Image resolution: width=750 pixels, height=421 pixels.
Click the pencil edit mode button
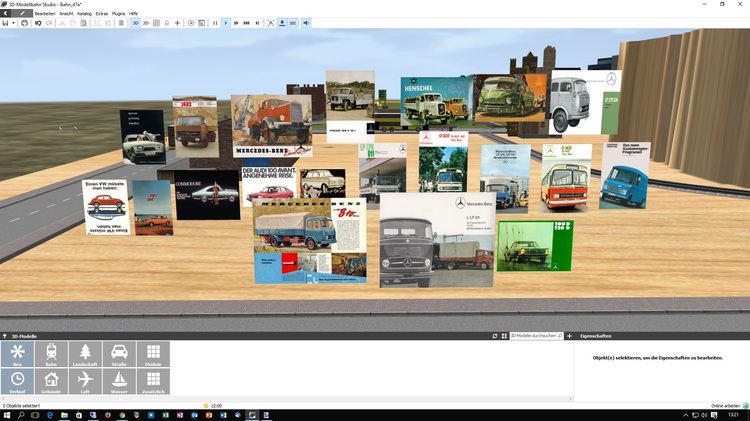[x=22, y=13]
